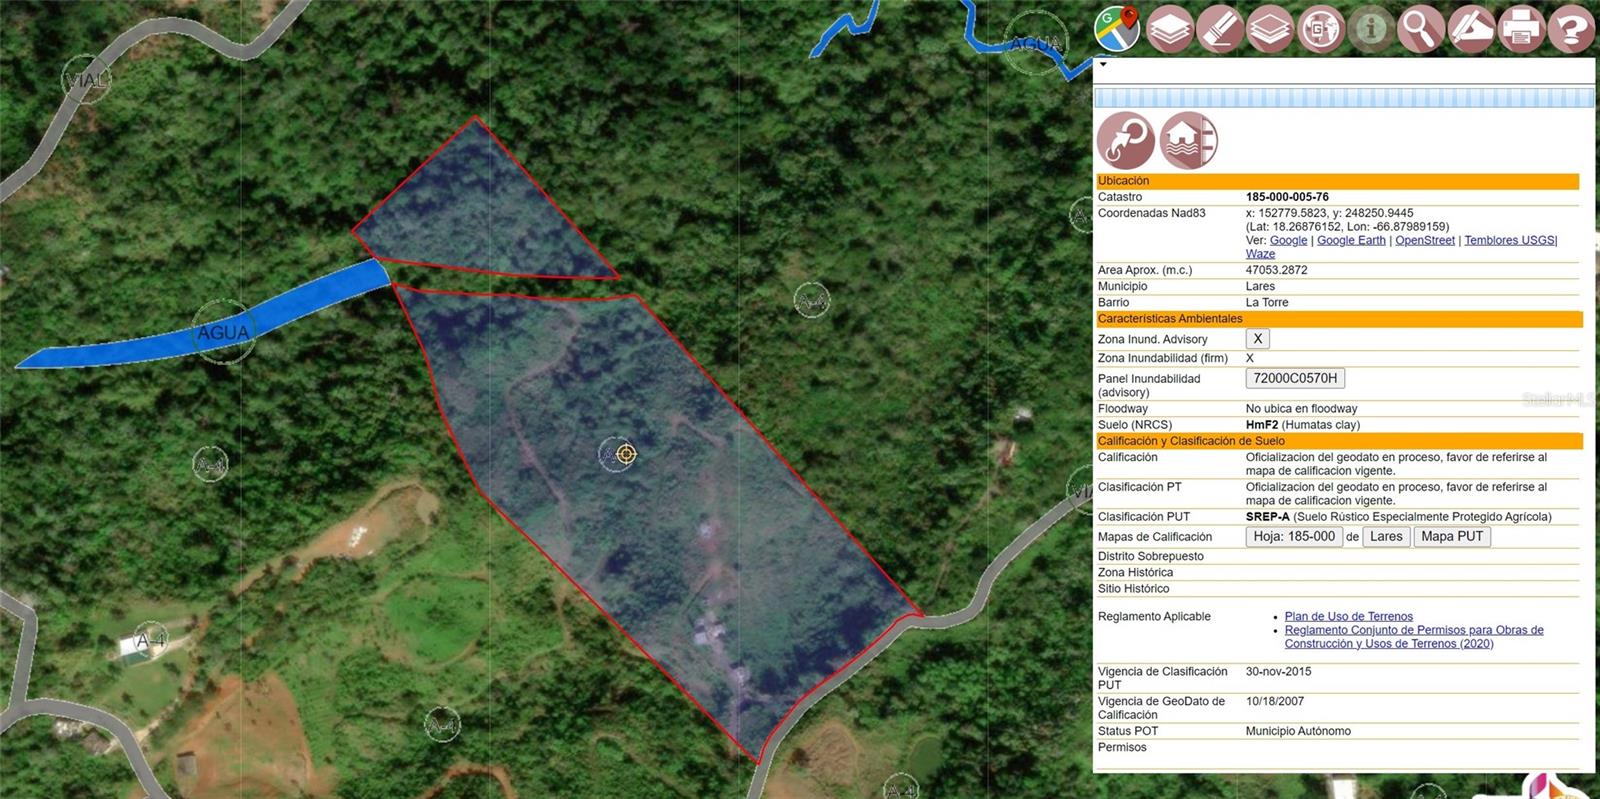This screenshot has width=1600, height=799.
Task: Open the magnifying glass search tool
Action: (1420, 29)
